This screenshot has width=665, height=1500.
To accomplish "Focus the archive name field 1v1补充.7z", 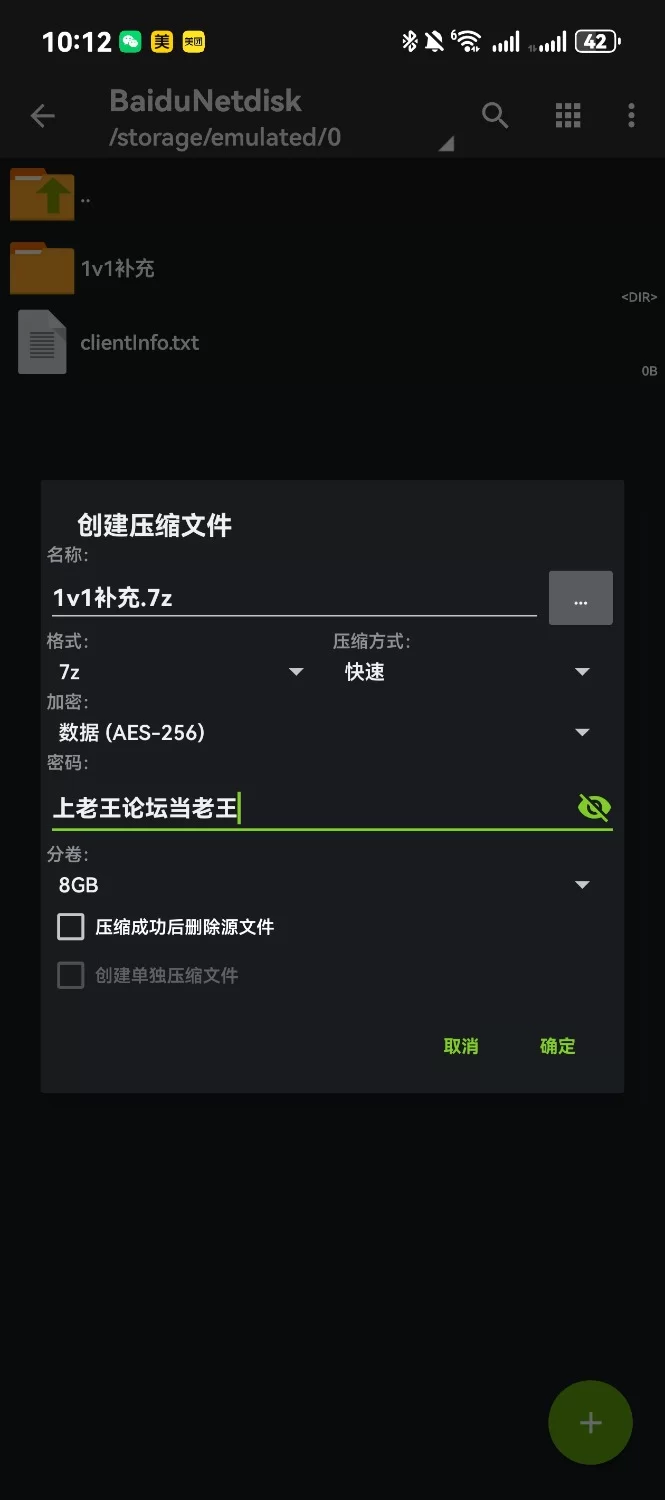I will point(293,598).
